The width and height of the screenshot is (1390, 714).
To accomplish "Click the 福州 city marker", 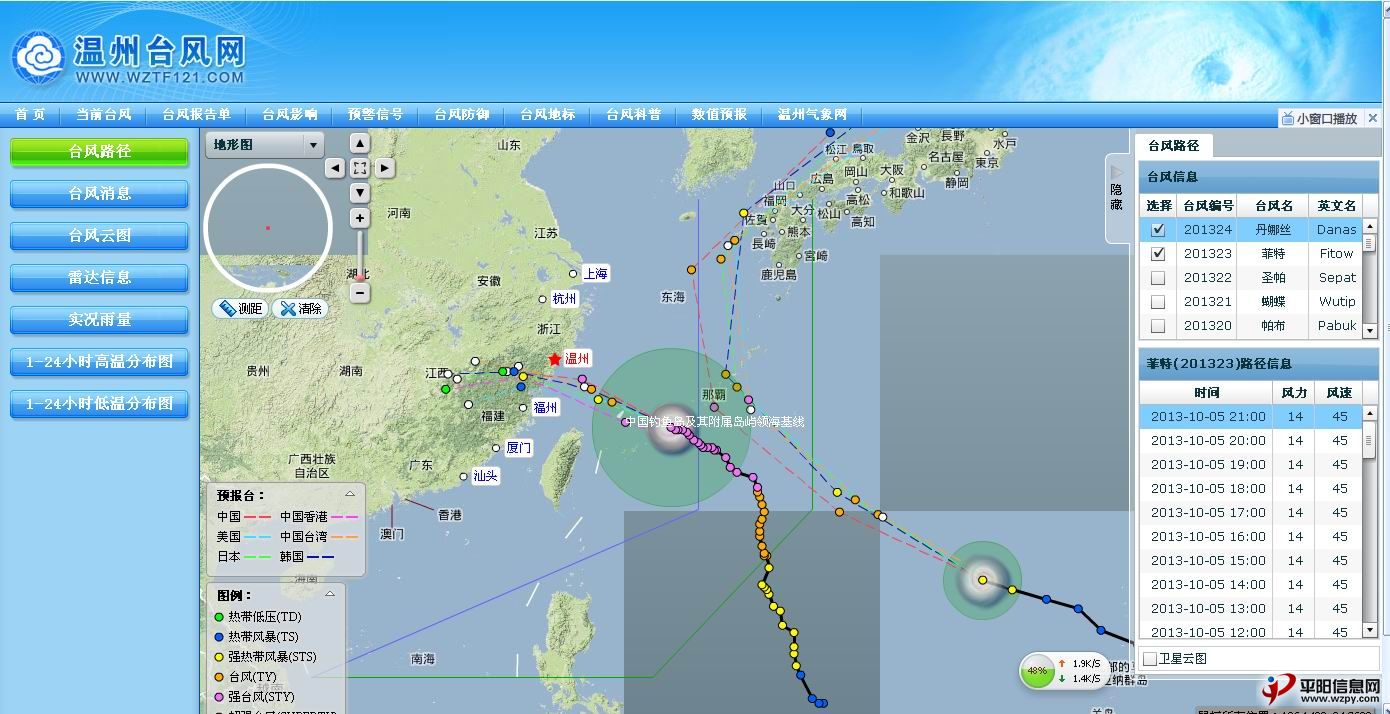I will click(x=523, y=407).
